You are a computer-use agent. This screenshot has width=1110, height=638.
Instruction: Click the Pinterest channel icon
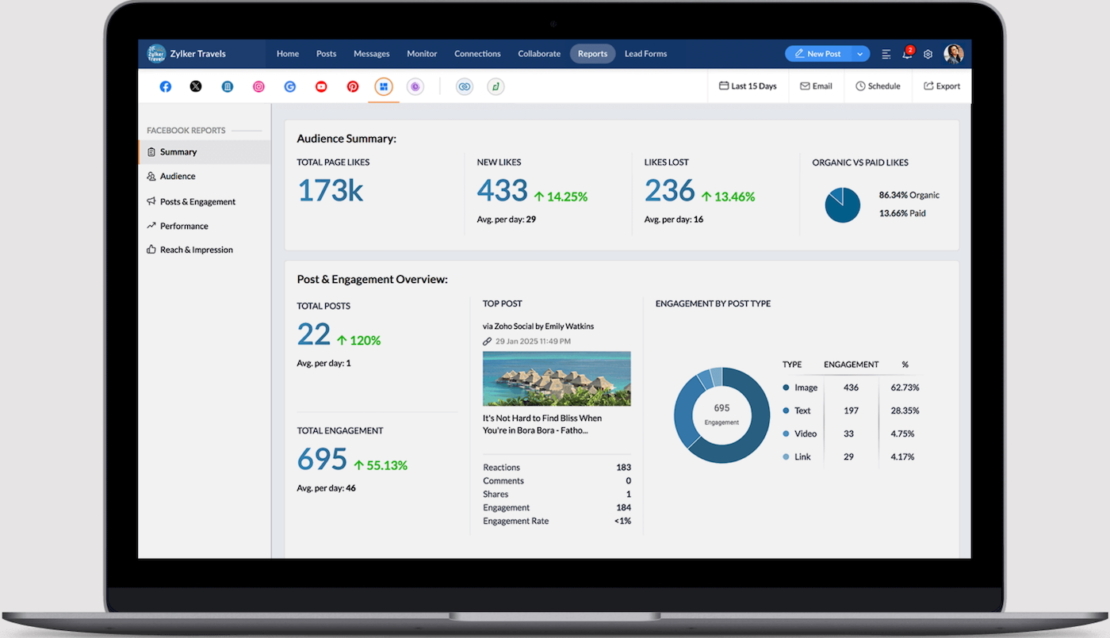click(x=352, y=86)
